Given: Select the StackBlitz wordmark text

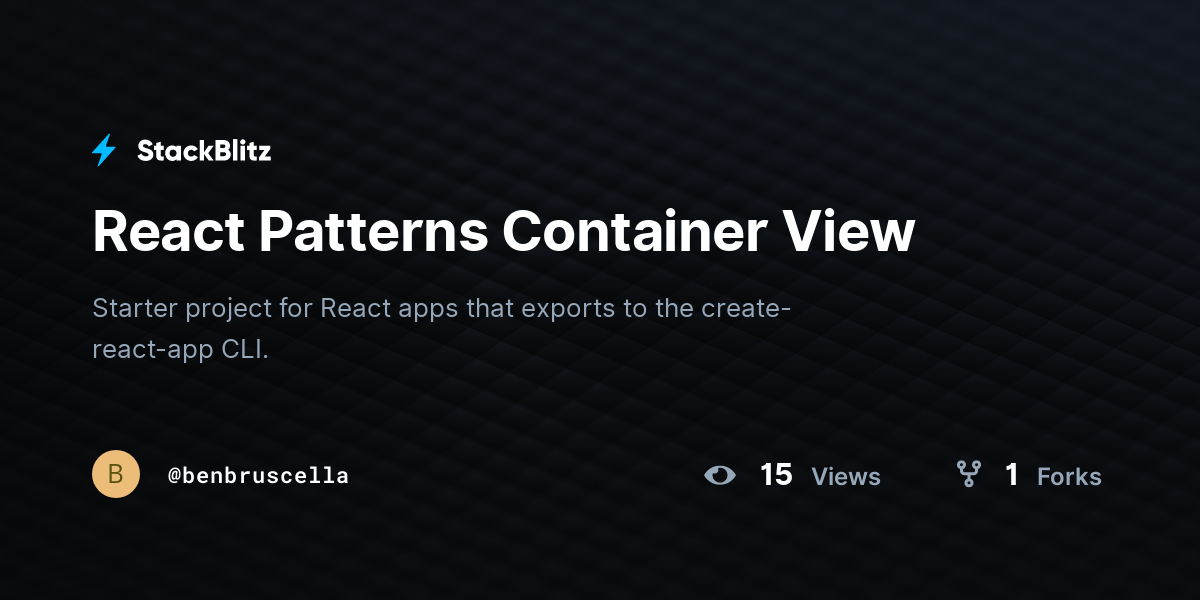Looking at the screenshot, I should [x=204, y=151].
